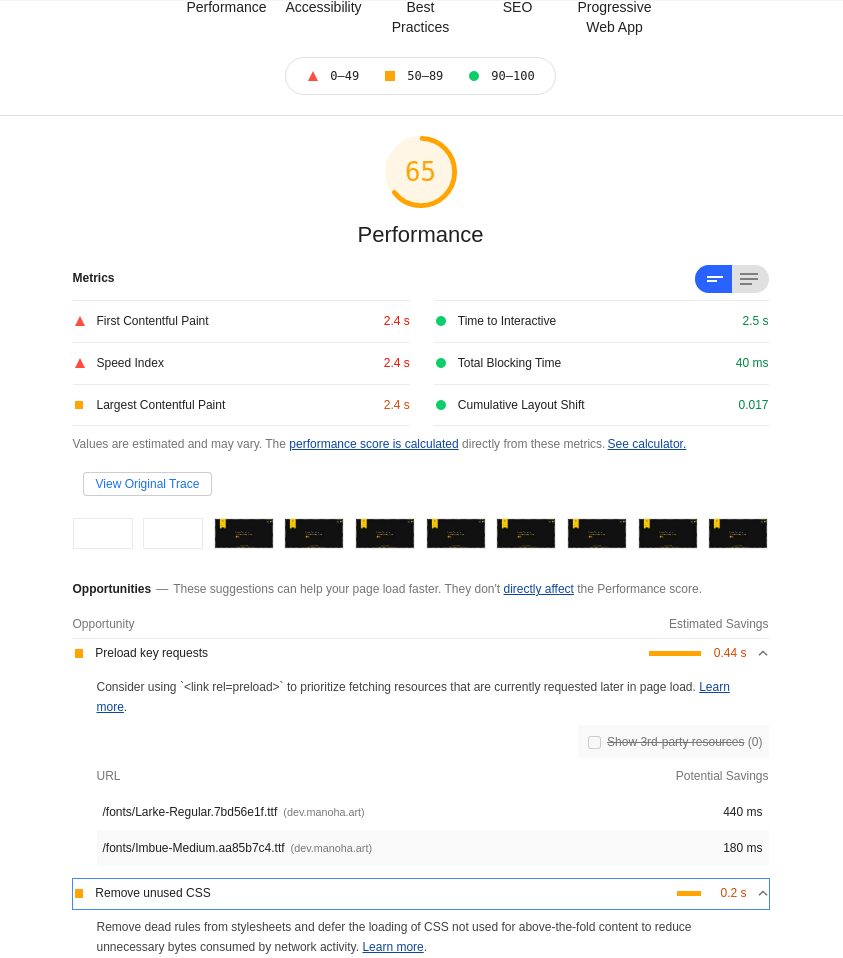Click the Metrics section heading
The width and height of the screenshot is (843, 958).
[93, 278]
